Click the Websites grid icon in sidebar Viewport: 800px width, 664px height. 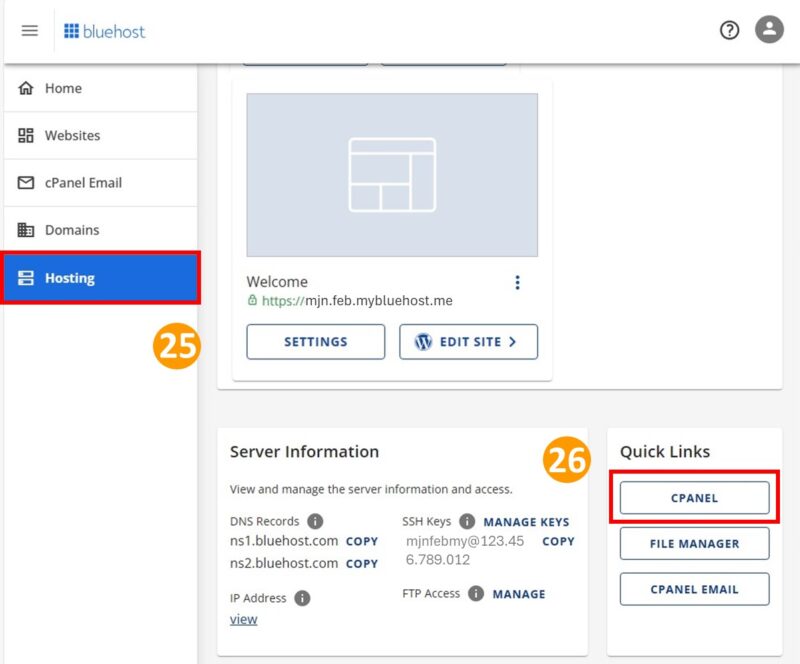point(26,135)
